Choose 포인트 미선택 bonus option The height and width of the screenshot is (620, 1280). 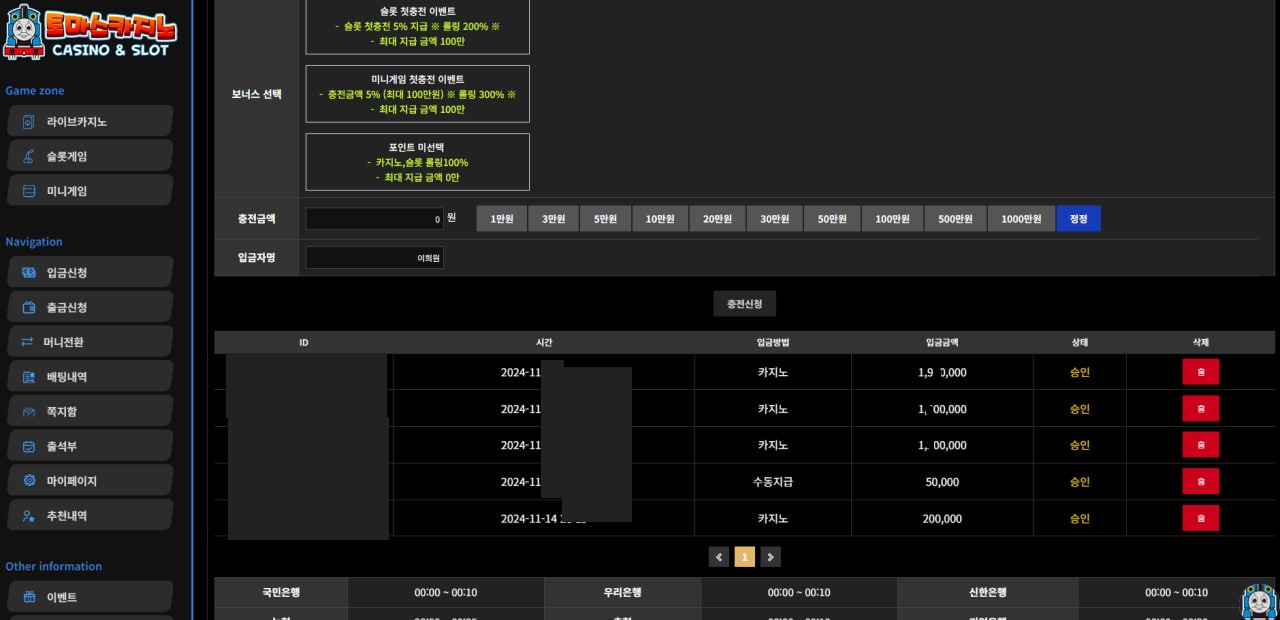tap(417, 162)
